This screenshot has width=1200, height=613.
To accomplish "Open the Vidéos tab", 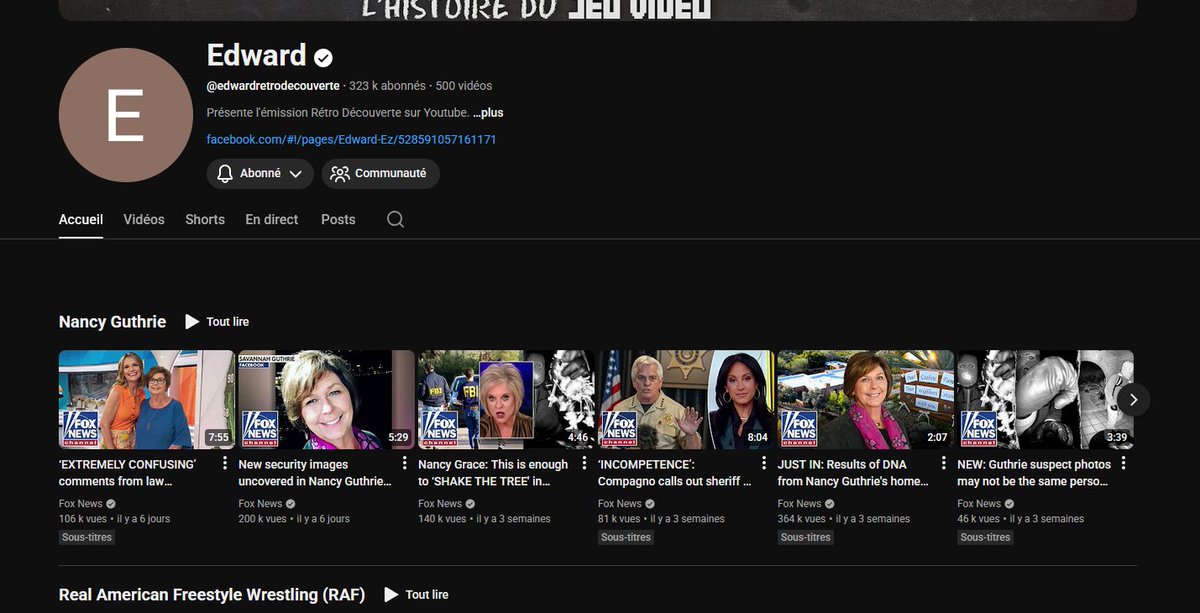I will [144, 219].
